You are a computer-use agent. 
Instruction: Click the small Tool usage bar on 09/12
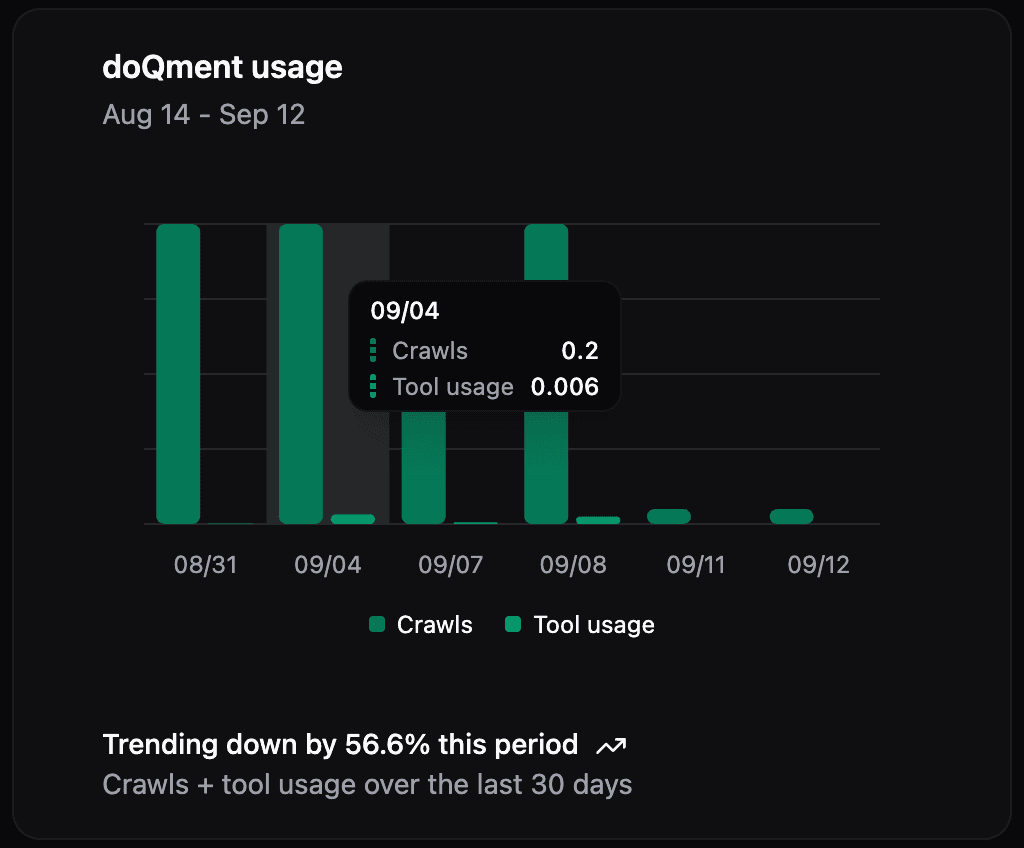[x=791, y=514]
